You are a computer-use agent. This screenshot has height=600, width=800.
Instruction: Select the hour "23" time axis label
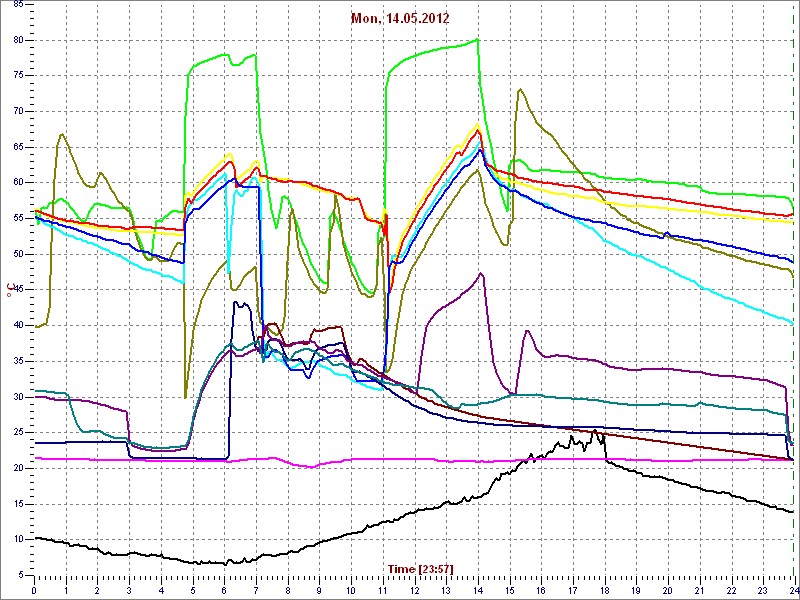point(763,589)
